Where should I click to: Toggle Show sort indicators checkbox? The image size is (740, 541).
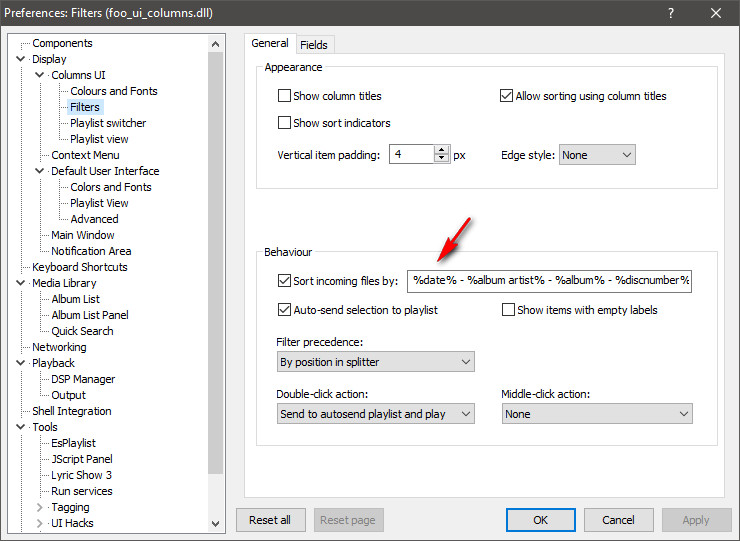(285, 123)
